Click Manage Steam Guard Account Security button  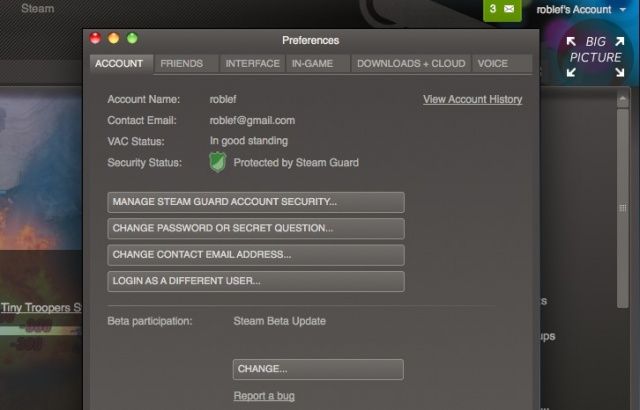255,202
